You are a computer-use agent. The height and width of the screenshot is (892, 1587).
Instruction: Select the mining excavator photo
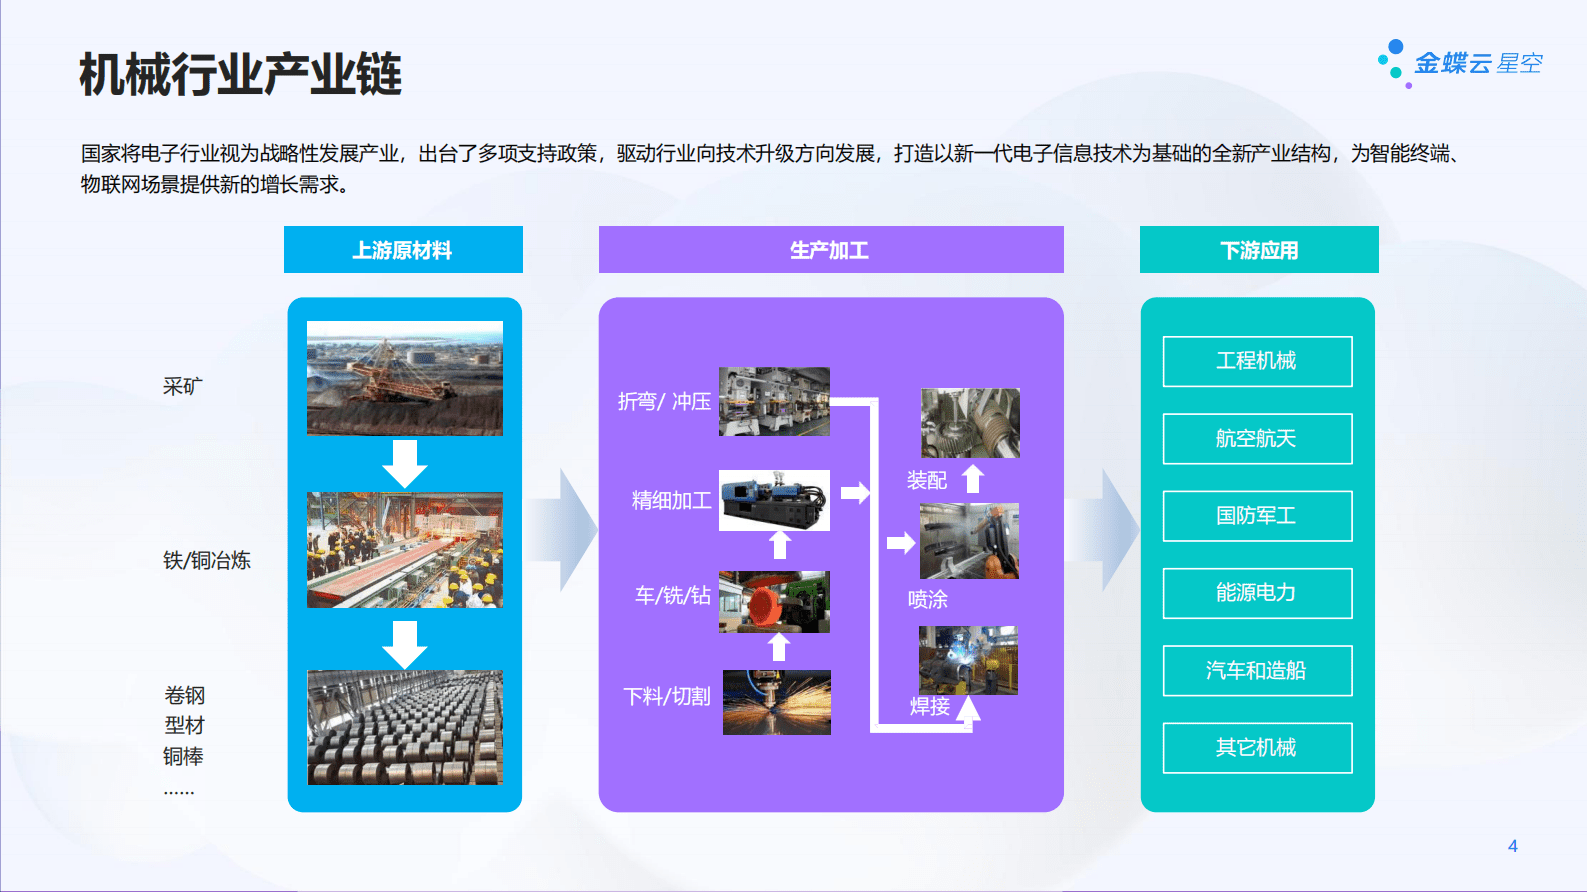pyautogui.click(x=405, y=378)
